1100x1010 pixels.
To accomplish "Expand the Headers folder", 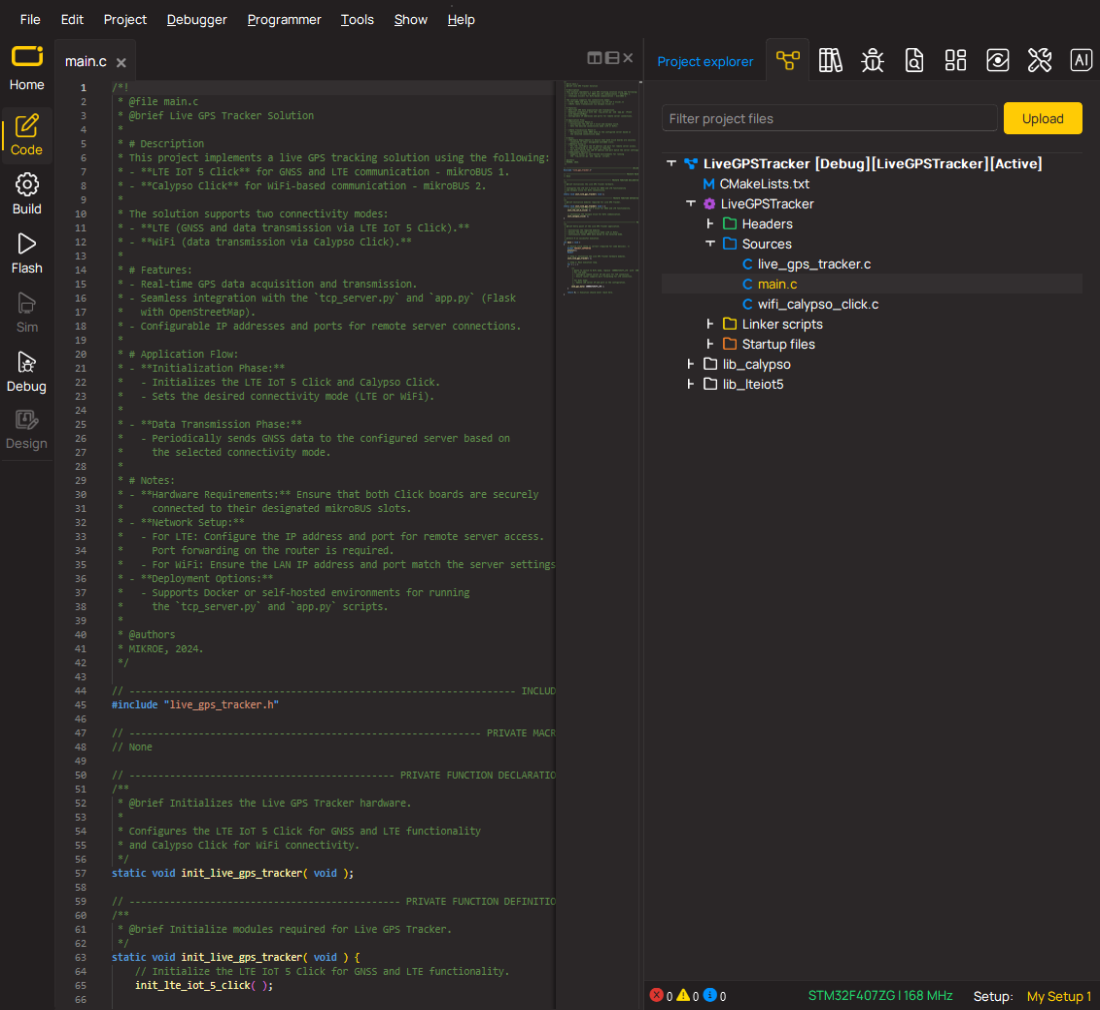I will tap(710, 224).
